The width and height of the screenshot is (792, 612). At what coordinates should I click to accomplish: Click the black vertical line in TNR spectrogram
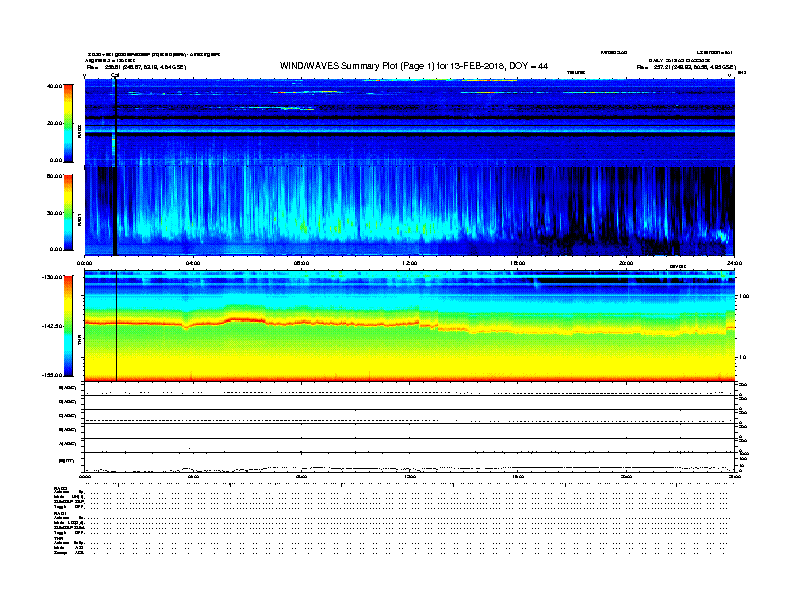click(117, 326)
